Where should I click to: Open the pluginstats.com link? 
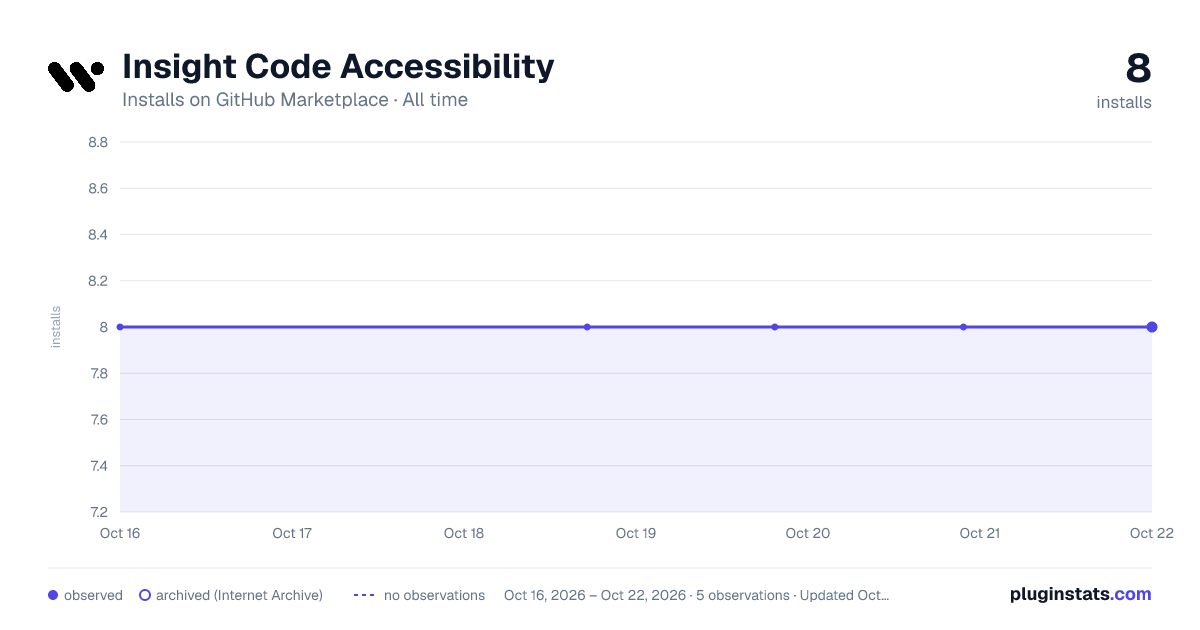pyautogui.click(x=1080, y=594)
